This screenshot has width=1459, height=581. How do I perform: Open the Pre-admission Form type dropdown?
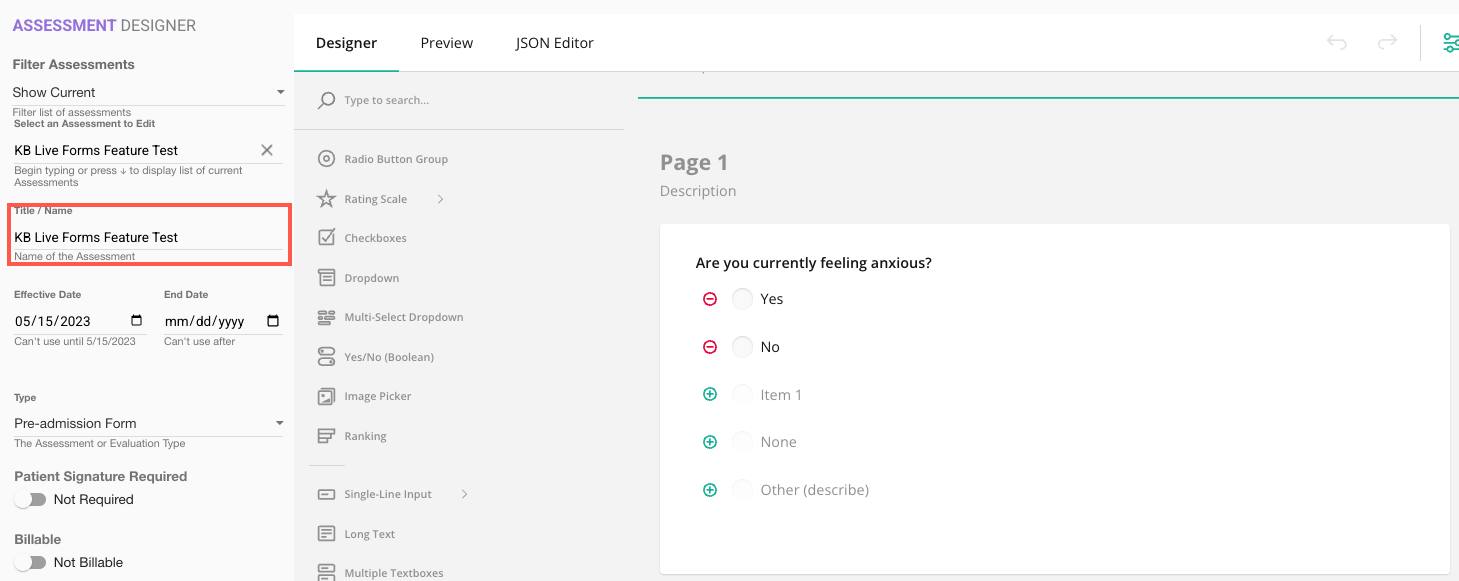coord(148,423)
